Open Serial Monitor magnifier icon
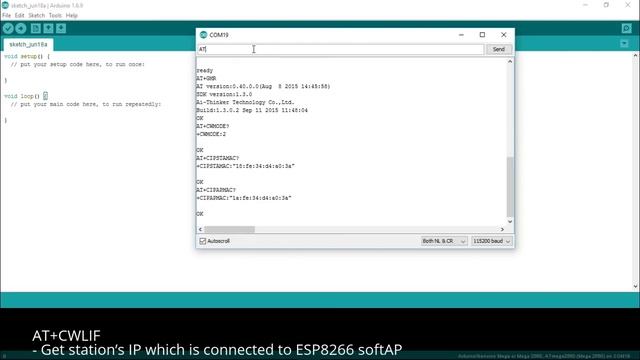Image resolution: width=640 pixels, height=360 pixels. point(627,28)
